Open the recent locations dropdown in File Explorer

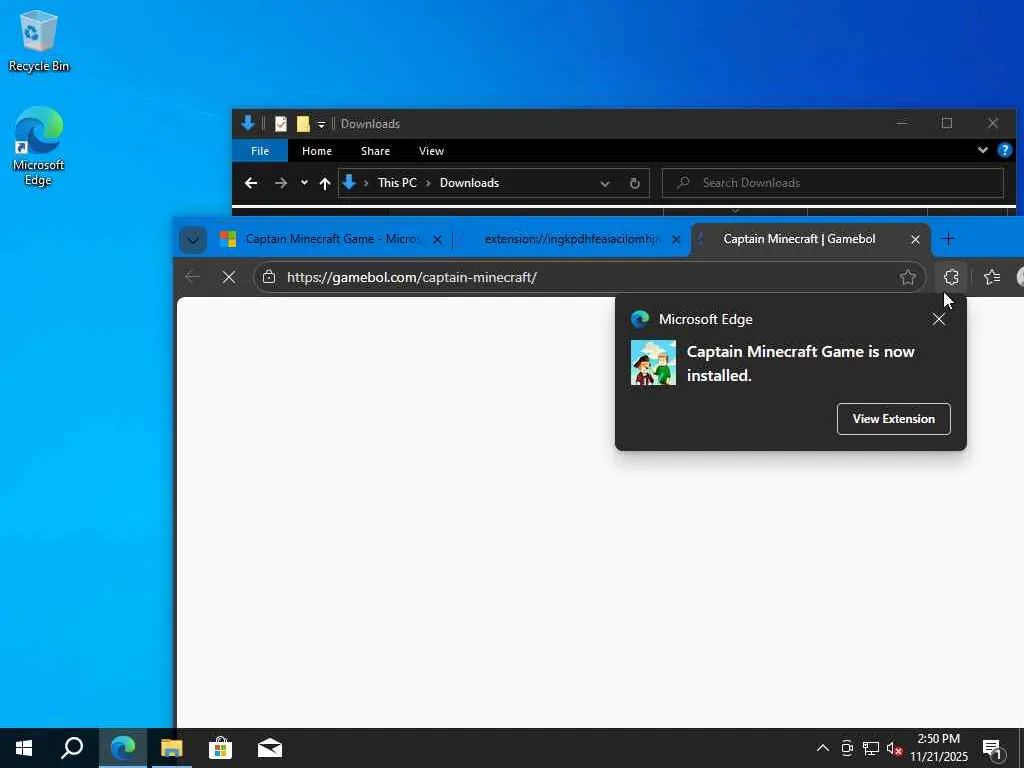[x=304, y=184]
